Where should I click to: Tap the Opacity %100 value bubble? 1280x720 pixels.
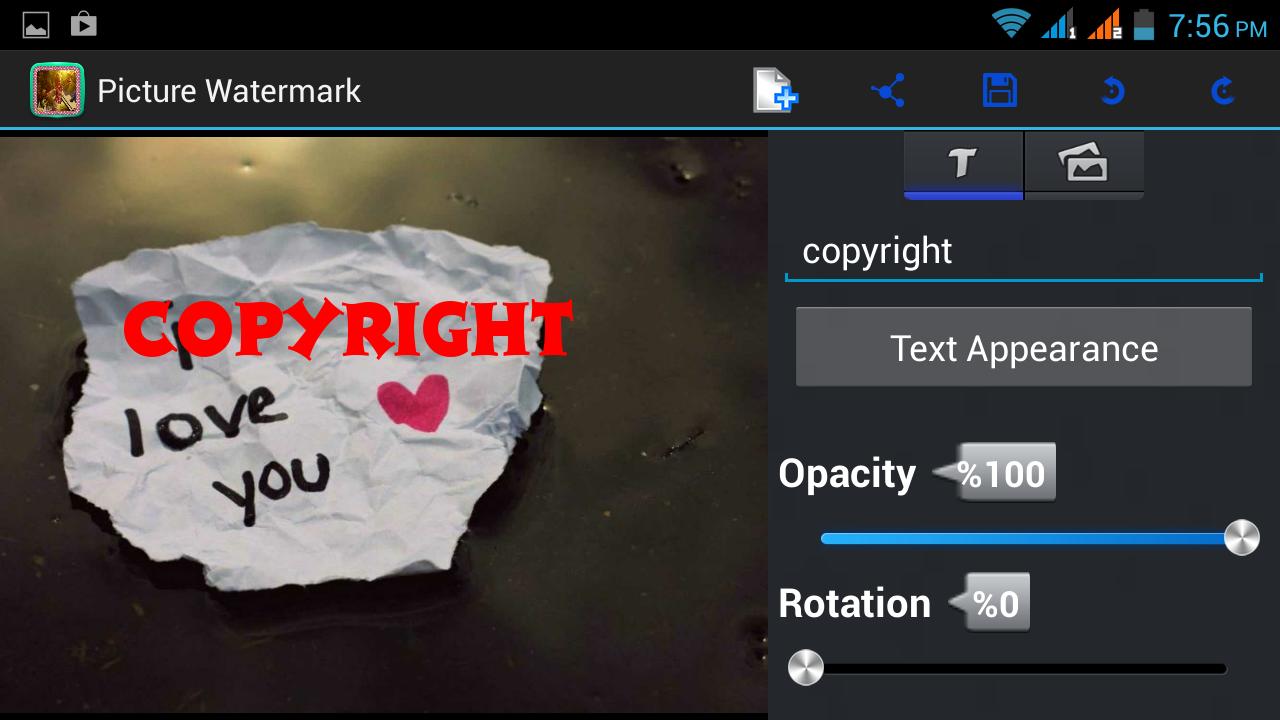click(x=1005, y=472)
